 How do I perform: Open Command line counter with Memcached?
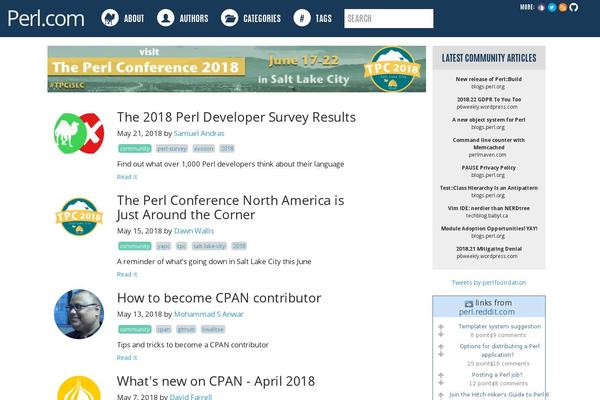(489, 144)
